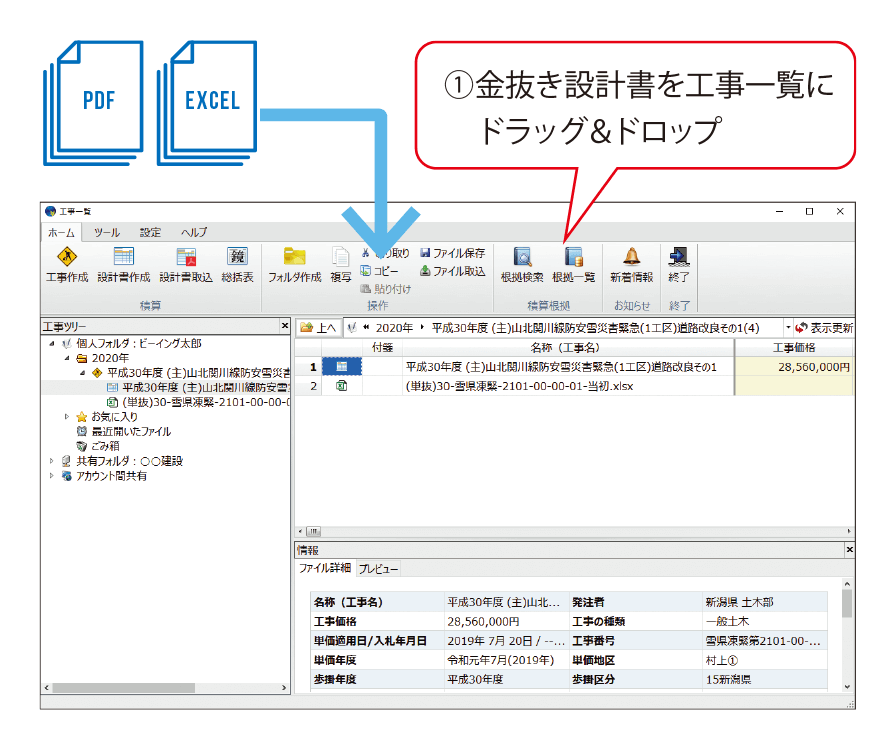Expand the 共有フォルダ tree node
Viewport: 895px width, 750px height.
tap(52, 462)
